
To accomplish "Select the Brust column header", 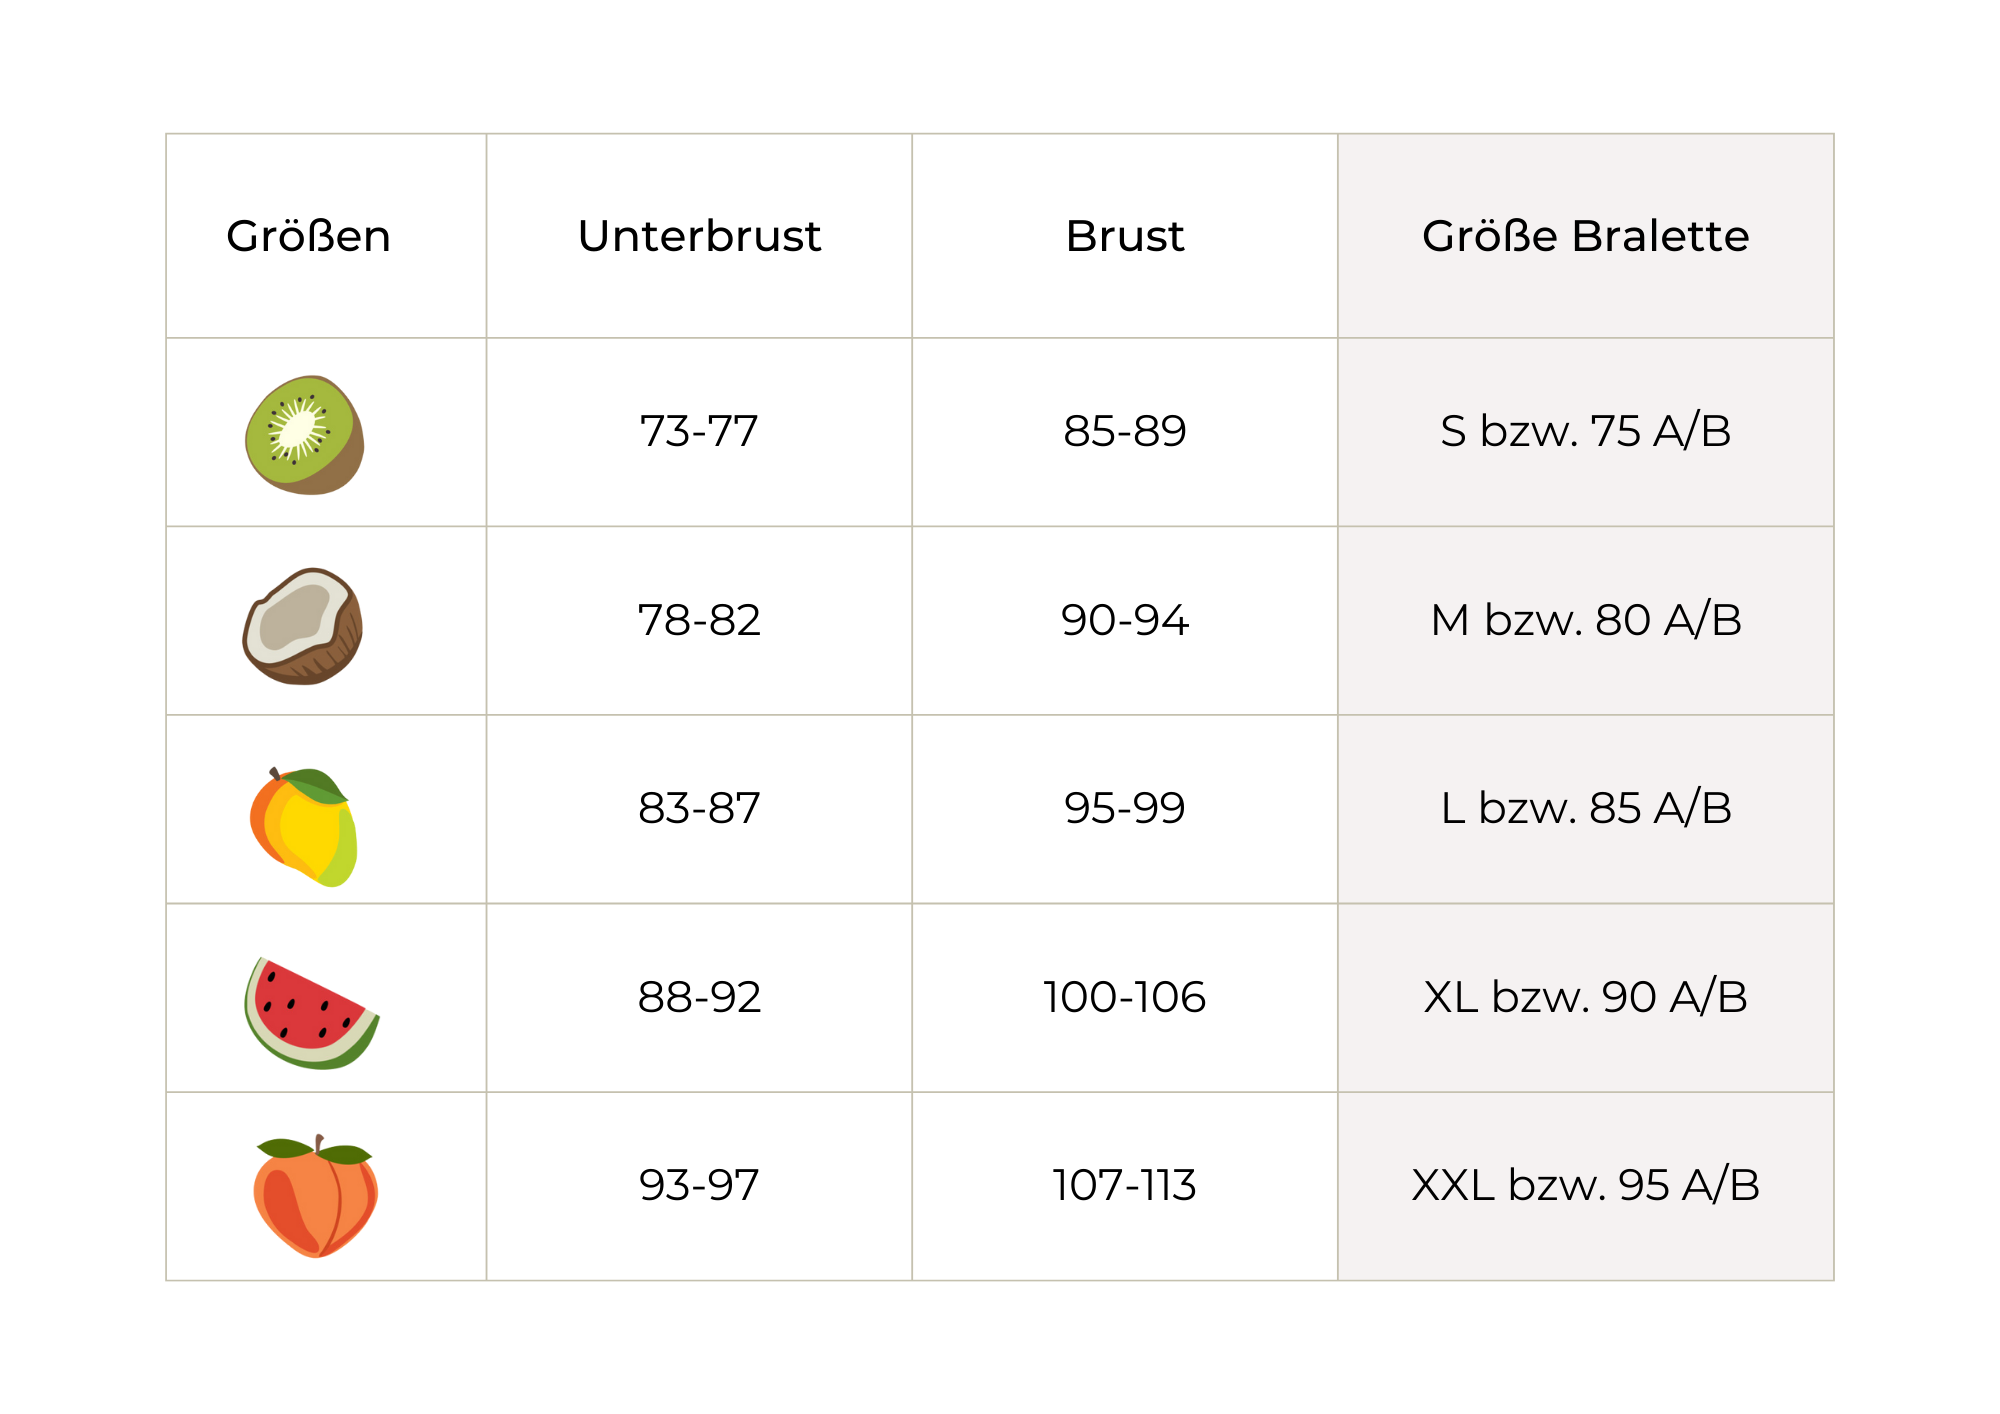I will (1124, 237).
